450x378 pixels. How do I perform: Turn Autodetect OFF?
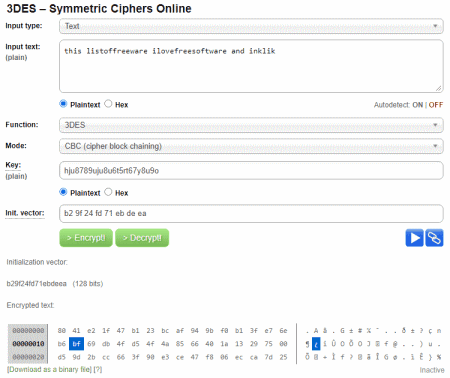[436, 105]
